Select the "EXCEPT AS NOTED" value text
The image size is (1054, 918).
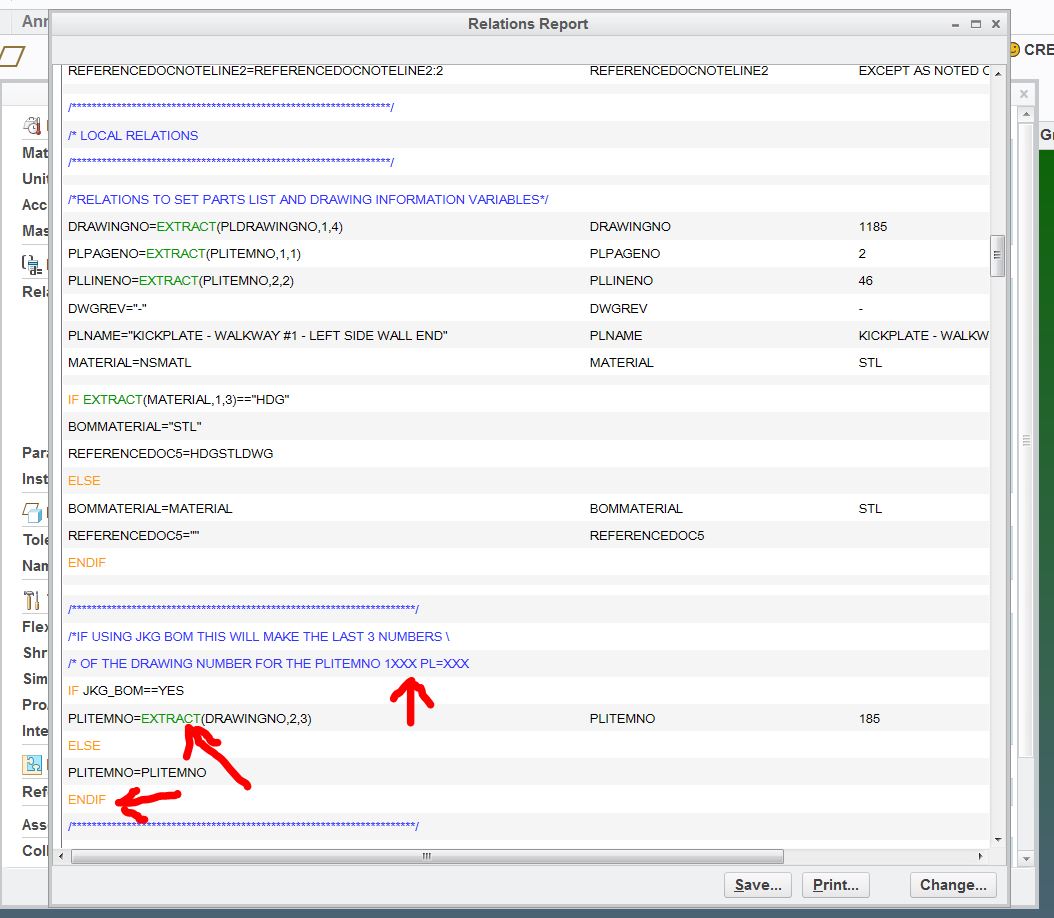pyautogui.click(x=924, y=71)
